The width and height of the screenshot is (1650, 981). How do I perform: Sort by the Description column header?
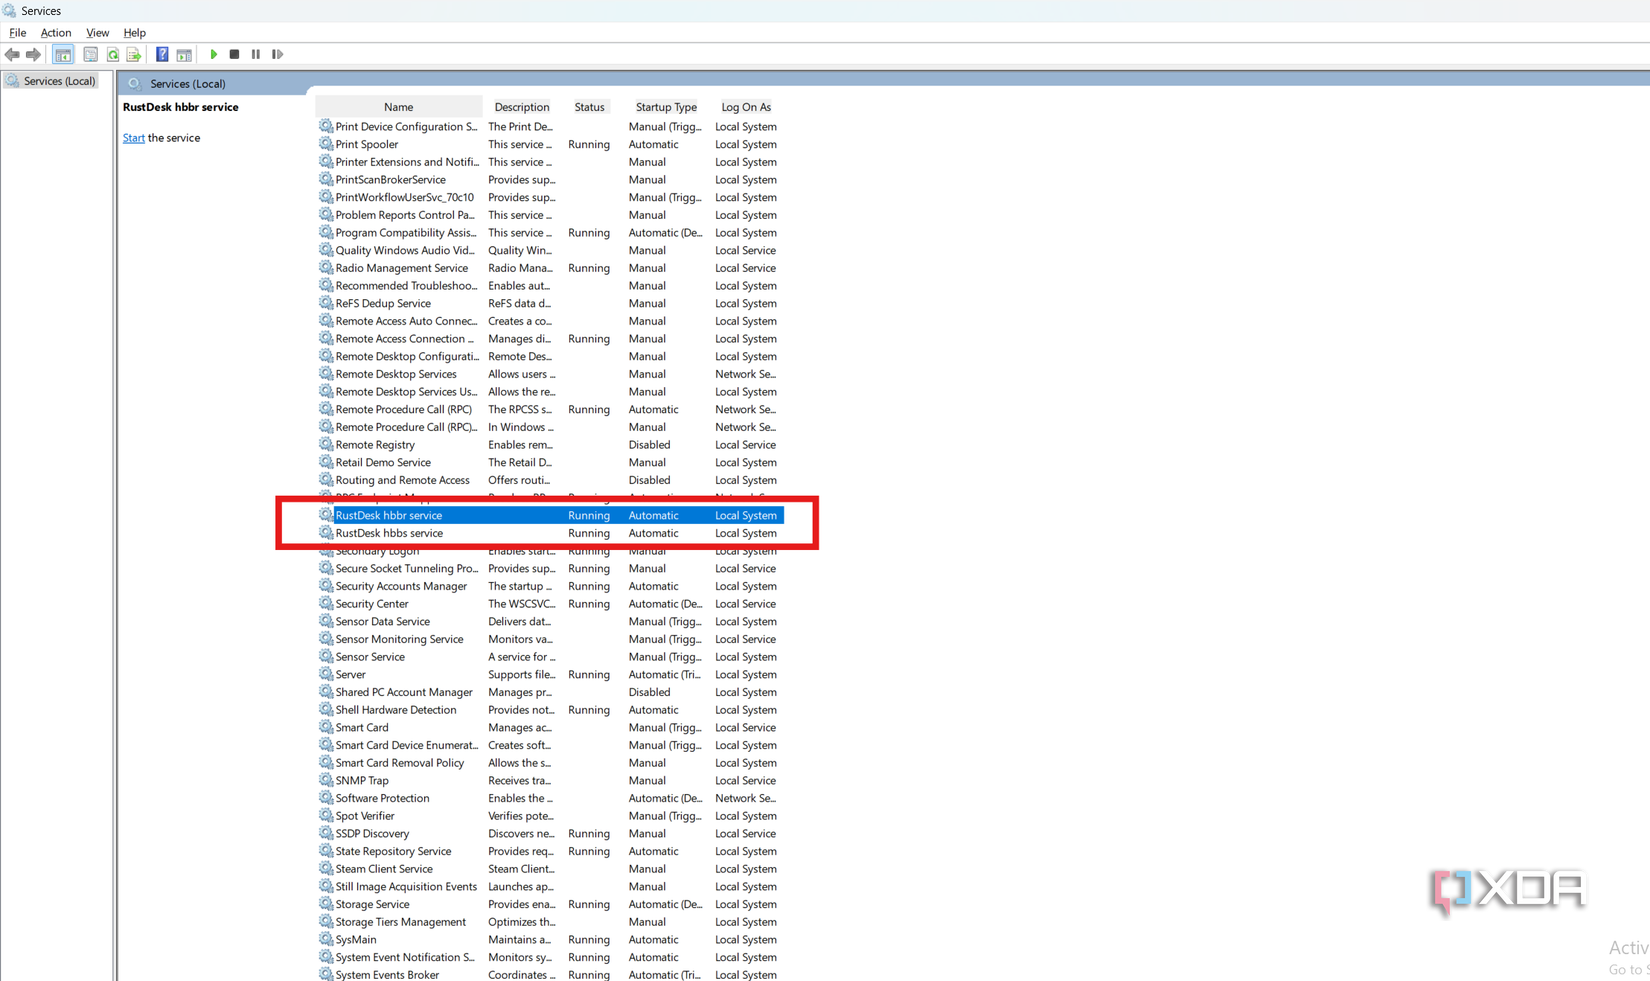pos(522,107)
